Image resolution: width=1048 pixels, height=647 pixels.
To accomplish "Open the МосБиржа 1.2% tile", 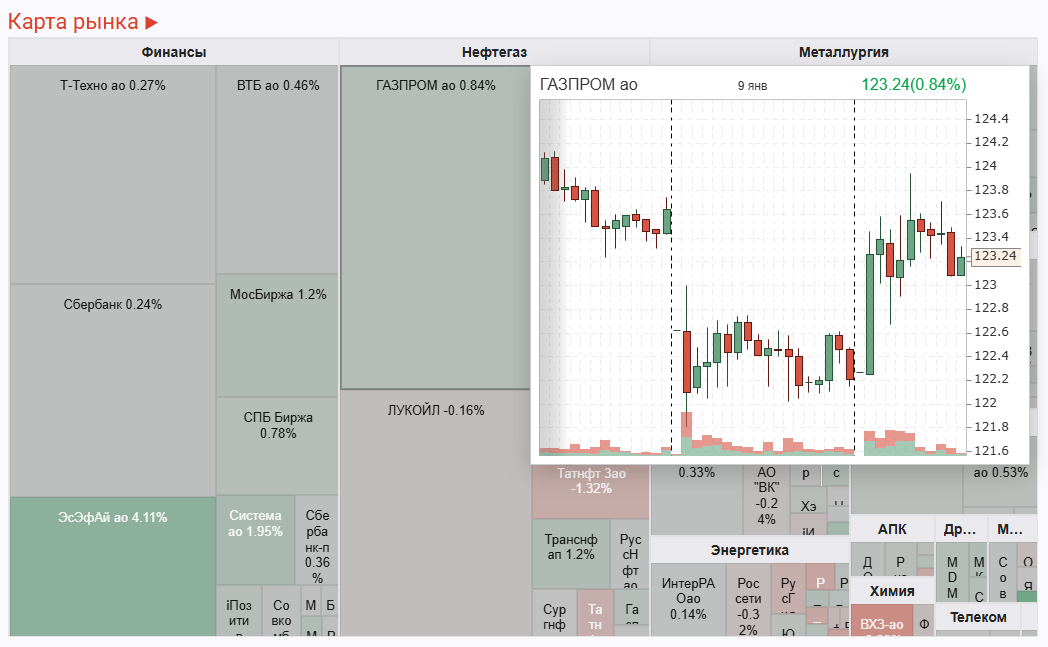I will click(277, 336).
